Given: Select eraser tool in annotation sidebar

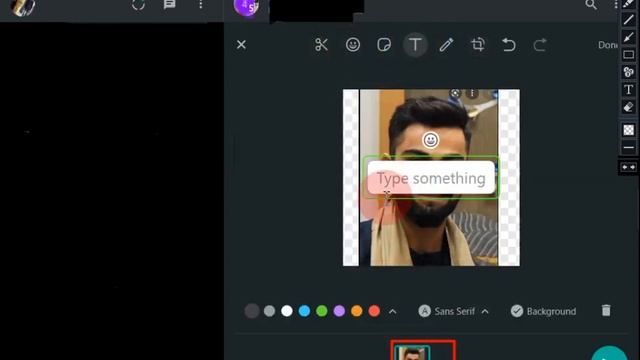Looking at the screenshot, I should click(x=629, y=107).
